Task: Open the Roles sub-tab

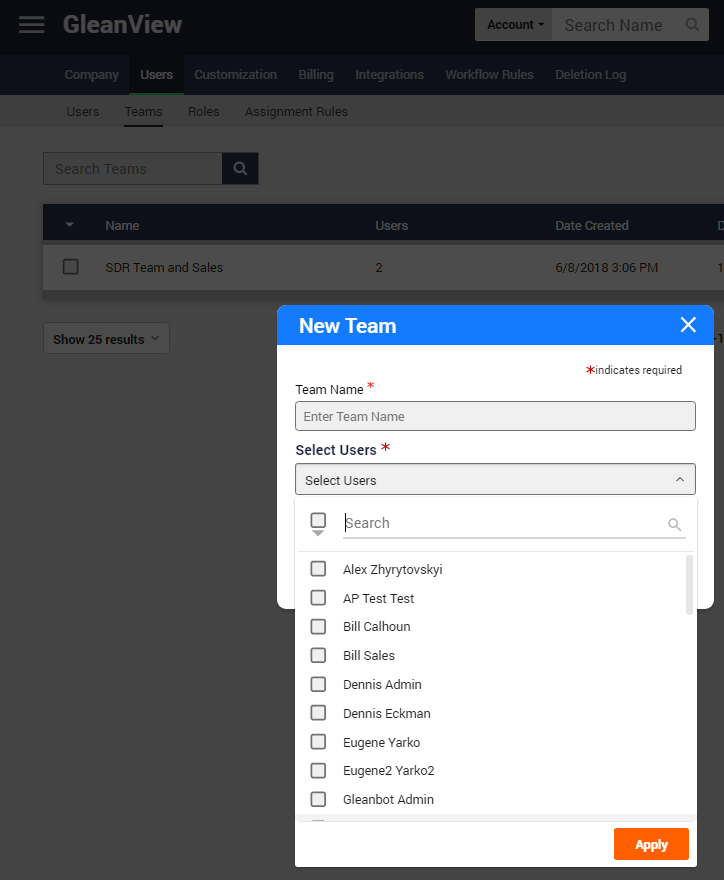Action: pos(204,112)
